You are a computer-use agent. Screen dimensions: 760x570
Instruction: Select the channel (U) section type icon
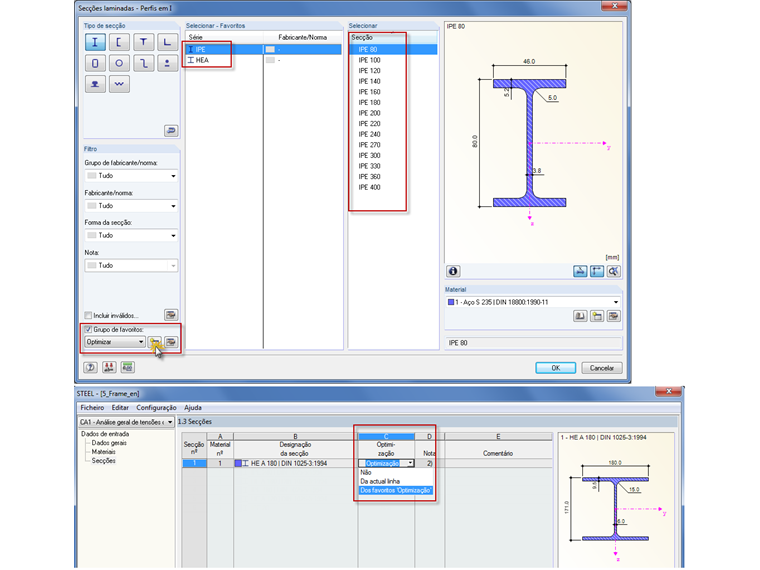click(119, 42)
